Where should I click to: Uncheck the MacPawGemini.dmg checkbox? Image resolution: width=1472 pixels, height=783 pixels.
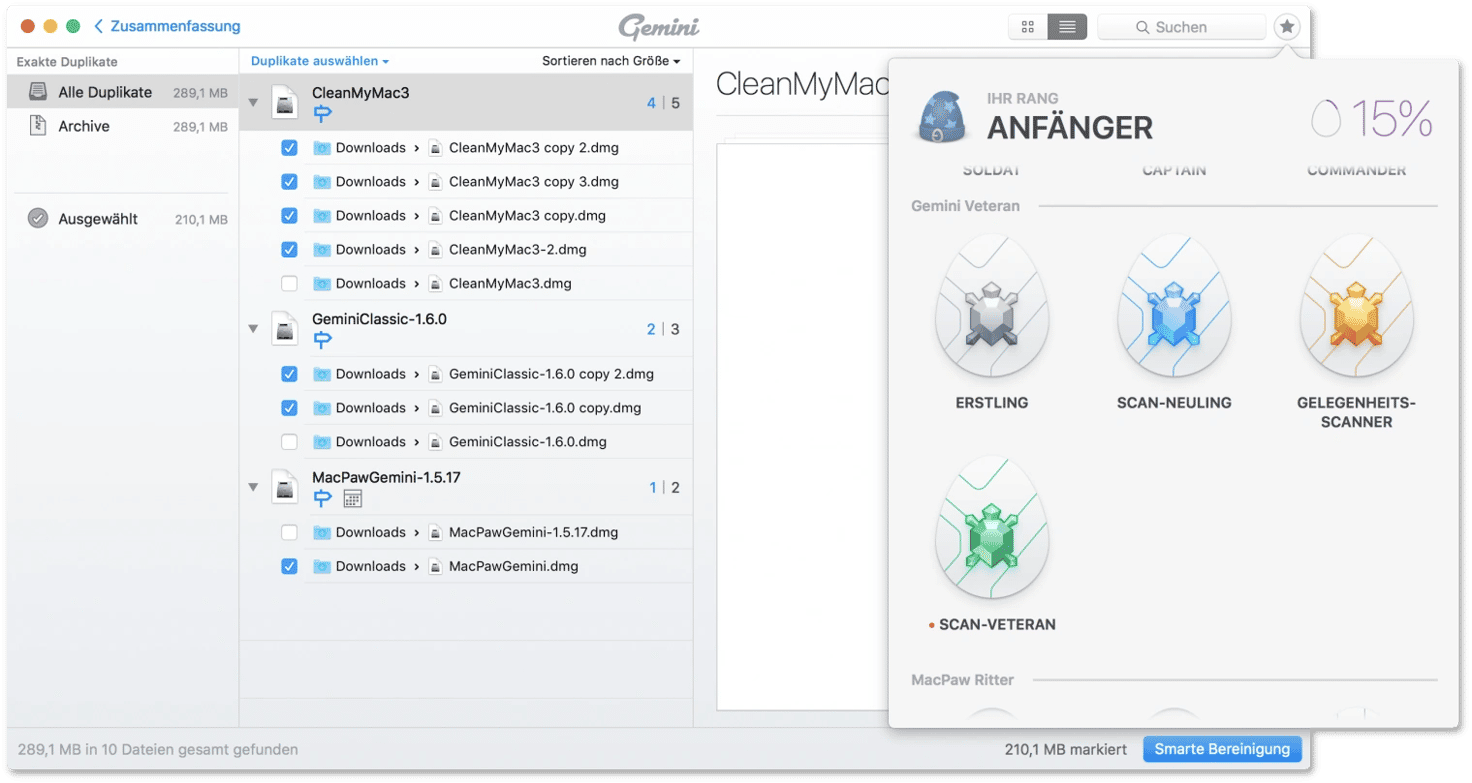289,566
